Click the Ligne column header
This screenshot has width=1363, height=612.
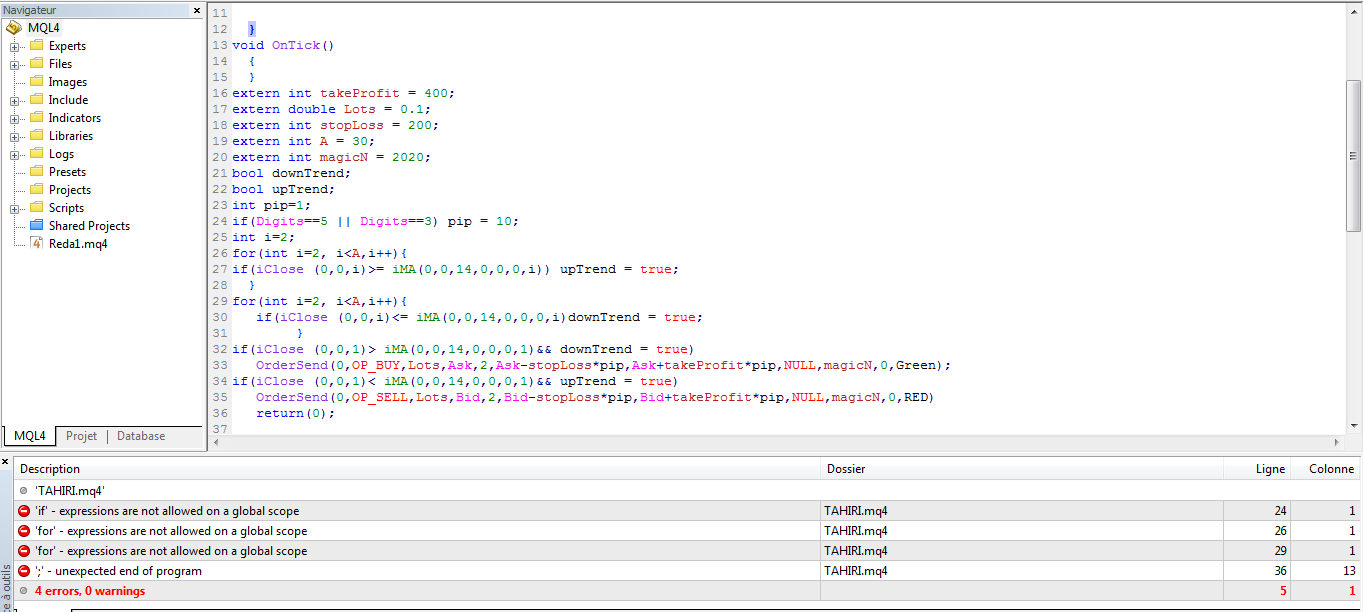(1270, 469)
